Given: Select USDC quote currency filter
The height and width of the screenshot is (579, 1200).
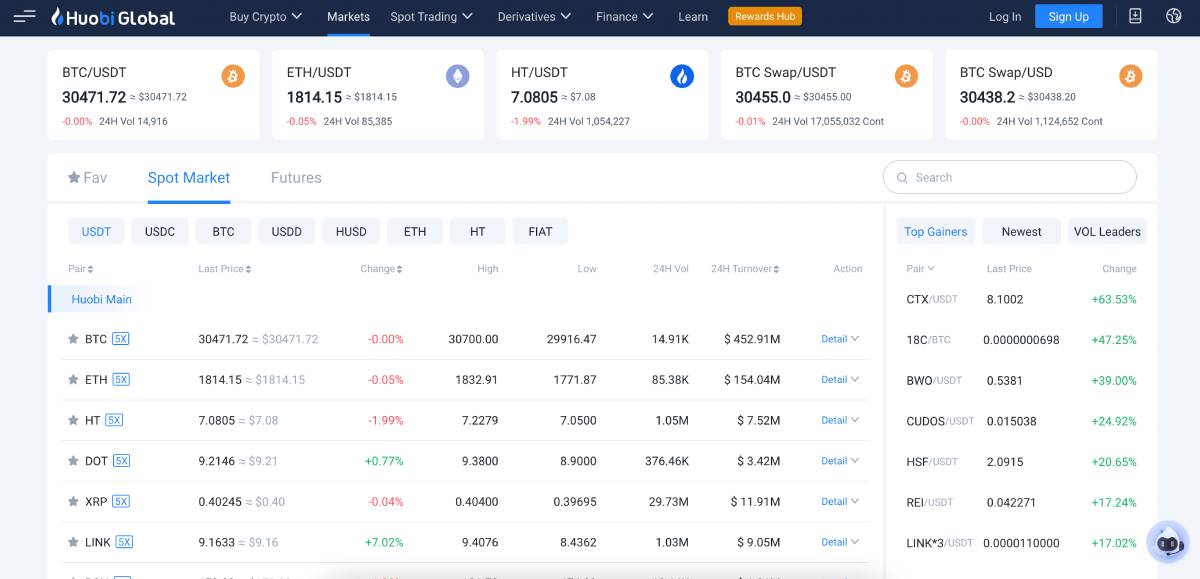Looking at the screenshot, I should [x=160, y=231].
